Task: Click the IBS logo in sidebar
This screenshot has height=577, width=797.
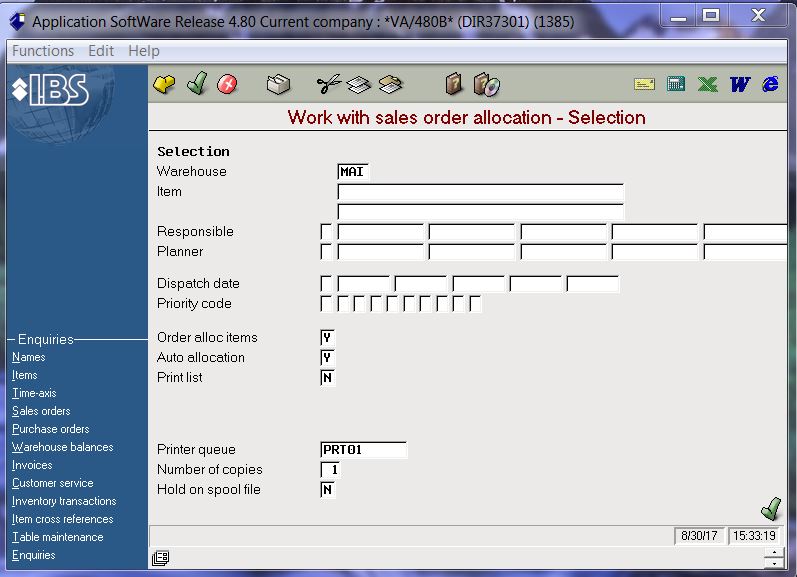Action: [x=51, y=90]
